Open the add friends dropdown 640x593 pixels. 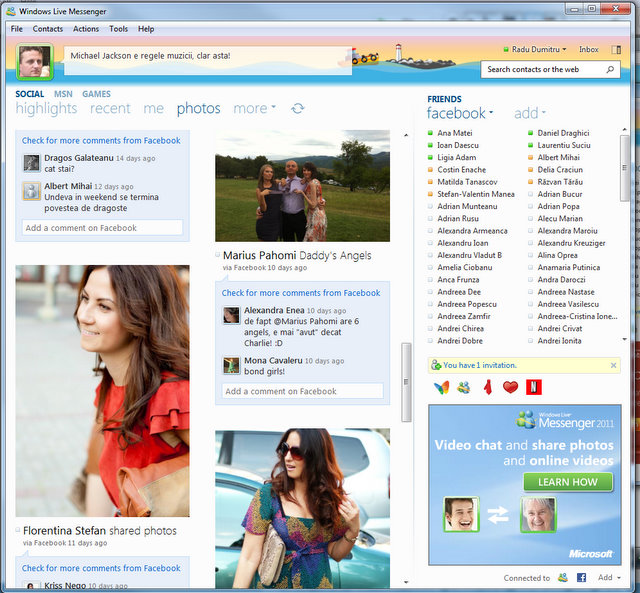pos(544,112)
